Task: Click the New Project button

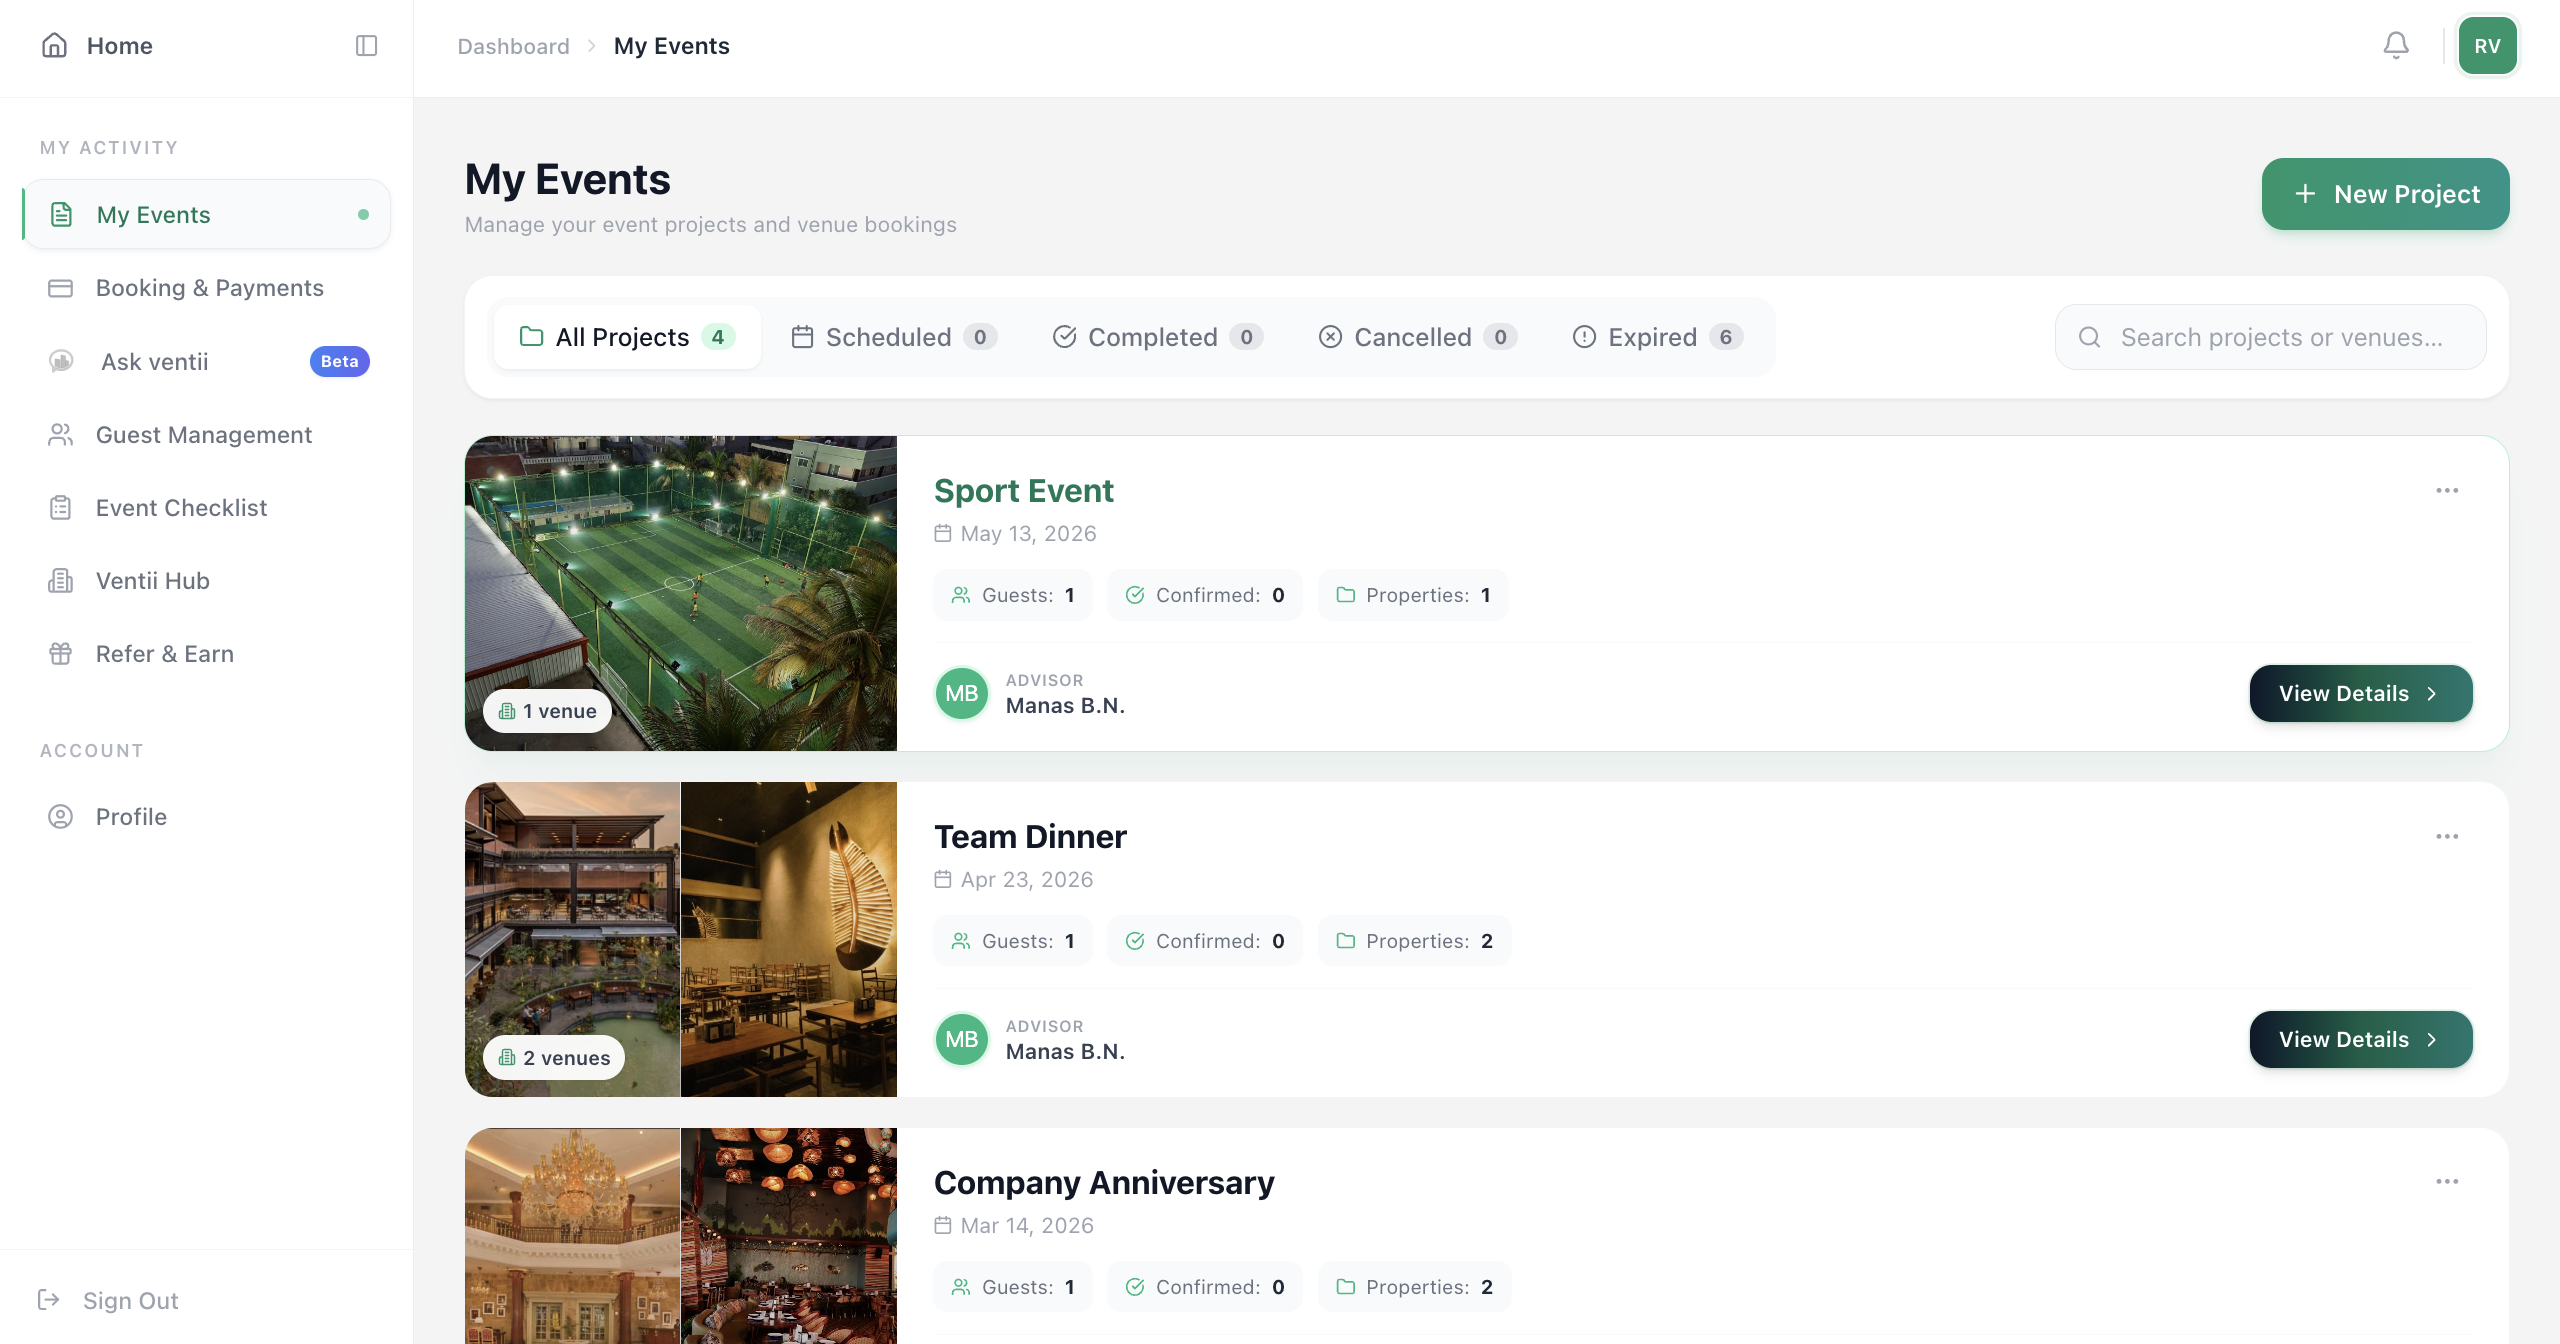Action: click(x=2385, y=193)
